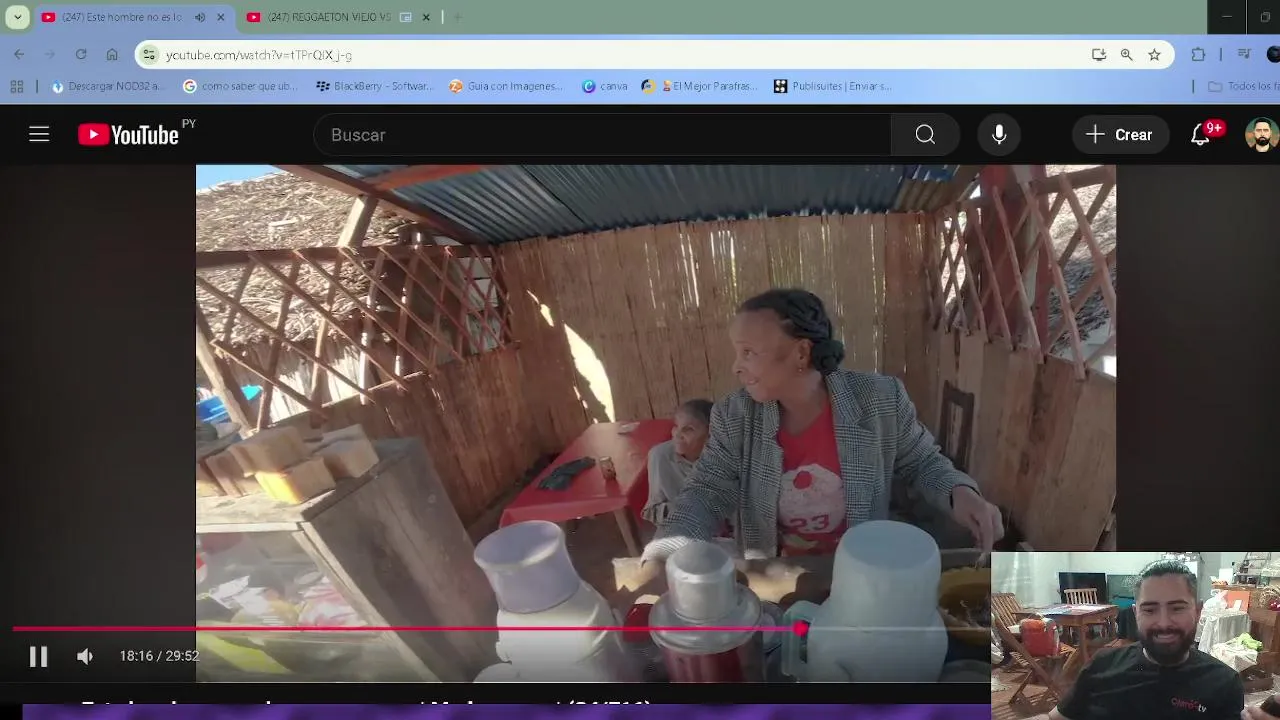
Task: Open the apps grid in the bookmarks bar
Action: pos(17,86)
